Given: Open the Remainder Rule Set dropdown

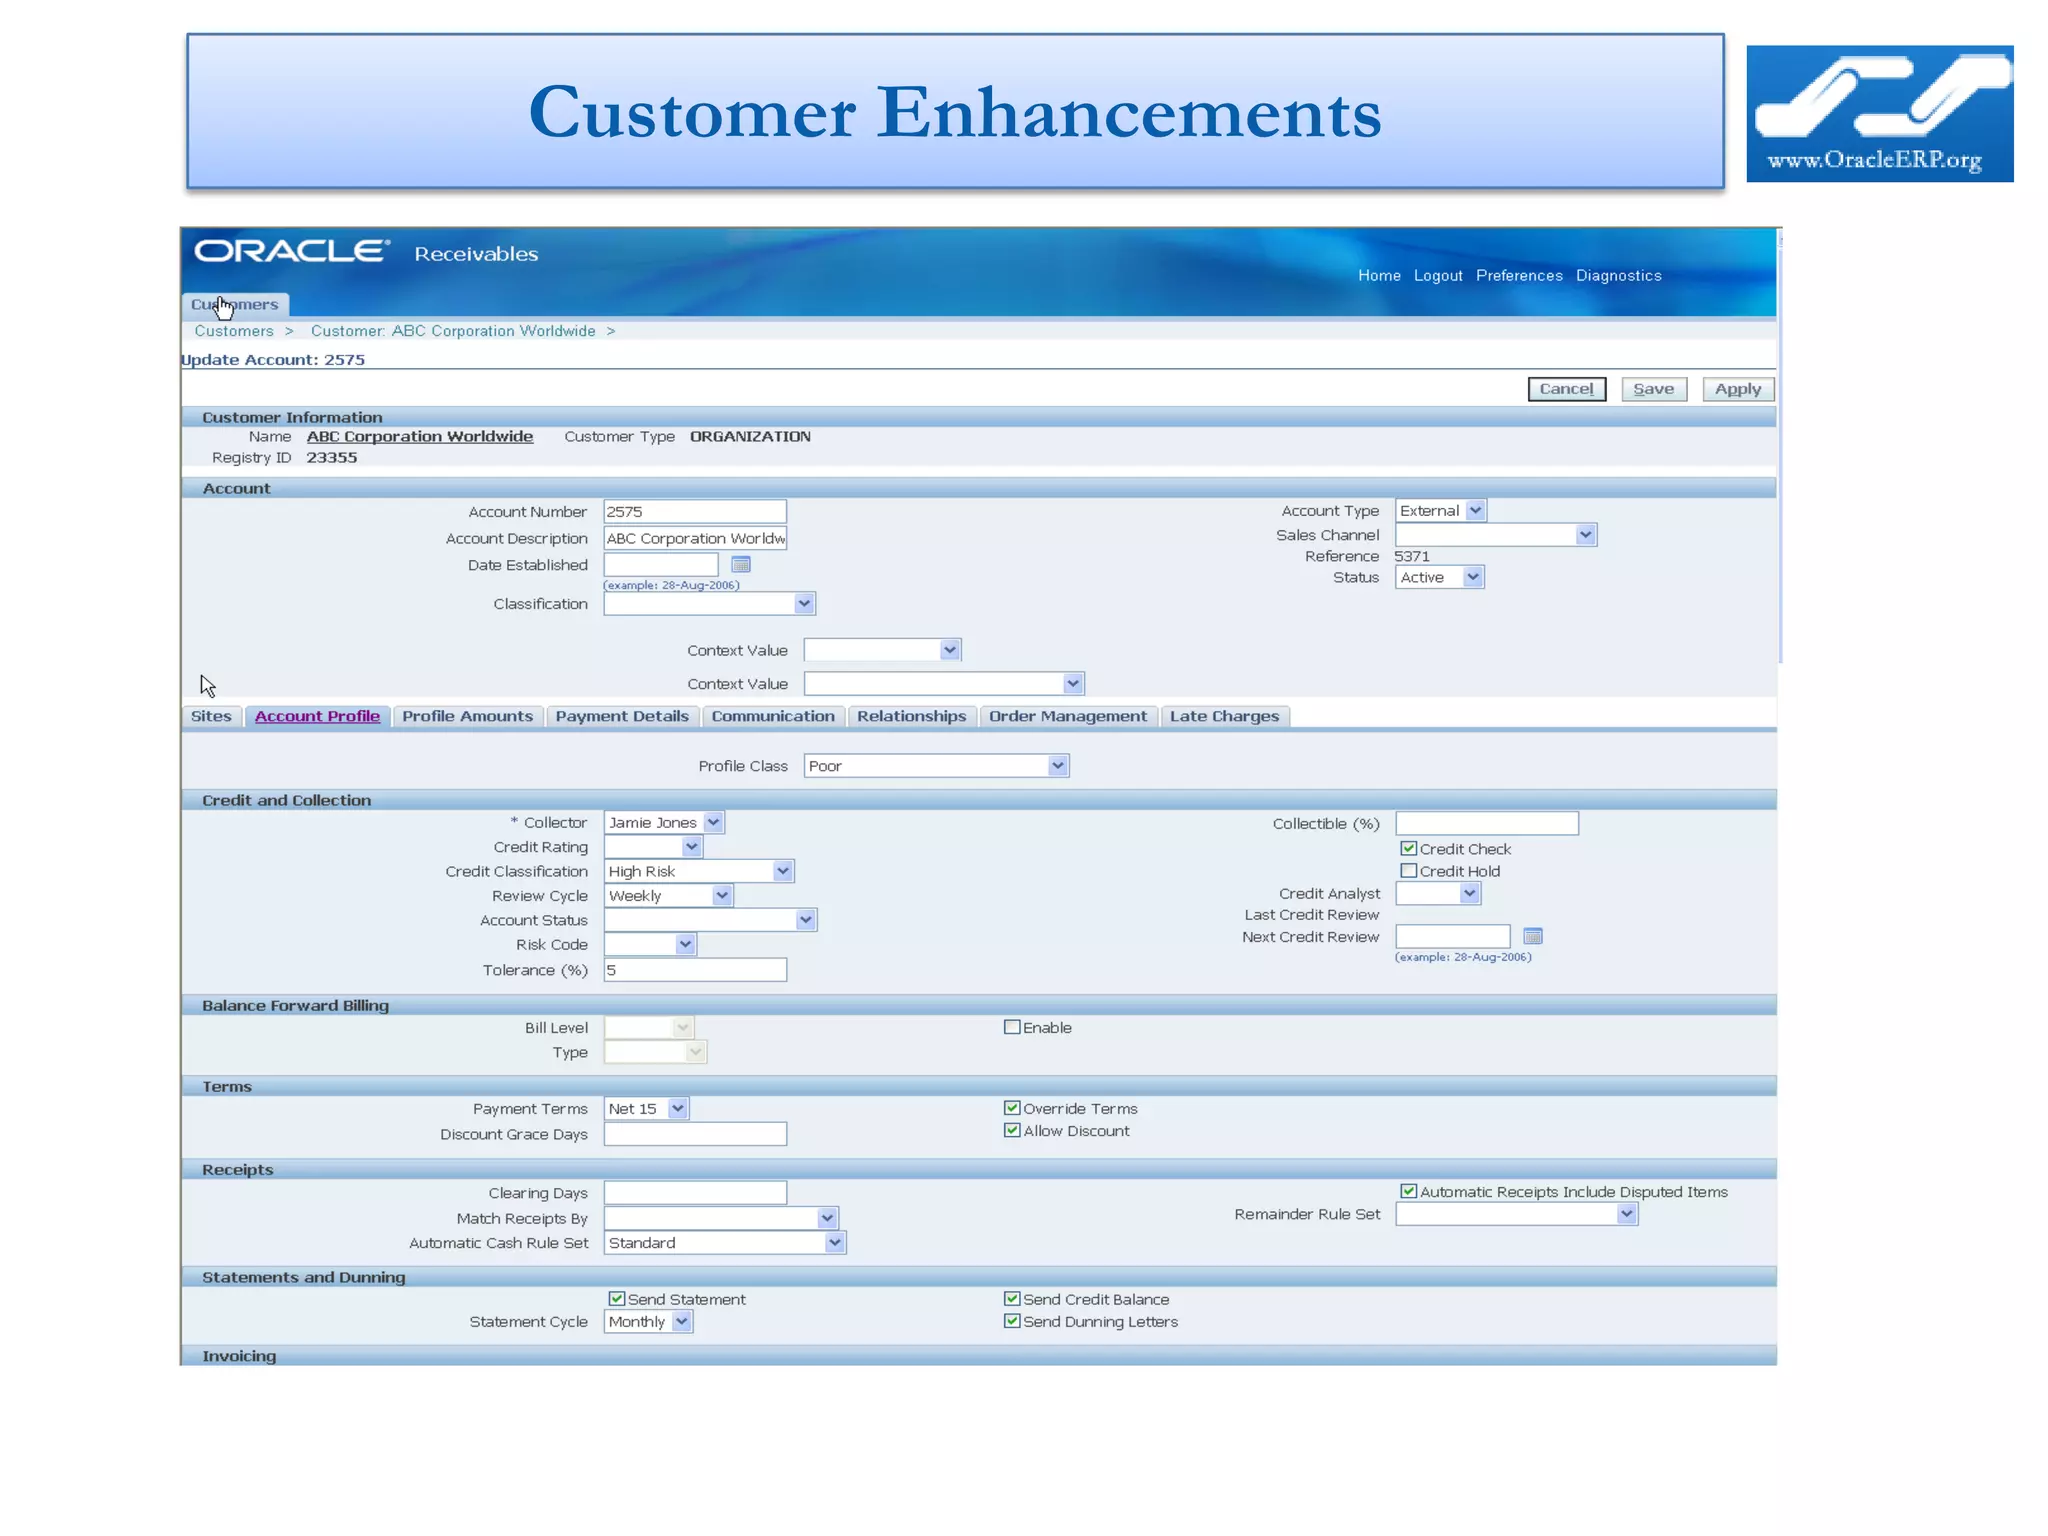Looking at the screenshot, I should (x=1517, y=1214).
